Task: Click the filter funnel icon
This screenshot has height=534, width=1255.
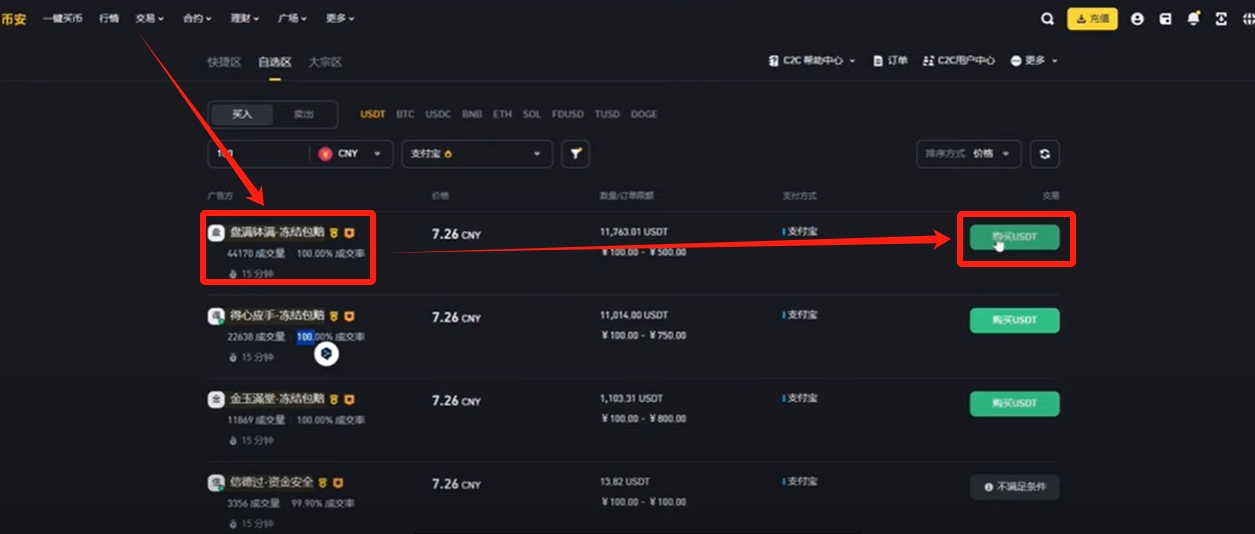Action: [575, 154]
